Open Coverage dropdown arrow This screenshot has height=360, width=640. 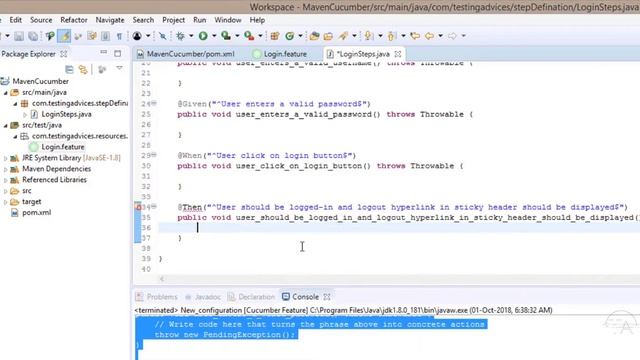click(237, 36)
